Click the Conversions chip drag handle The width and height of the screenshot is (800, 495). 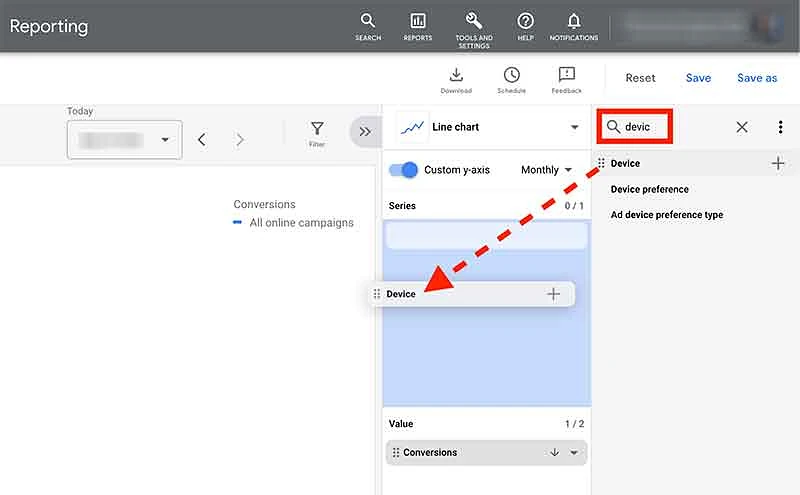tap(395, 452)
